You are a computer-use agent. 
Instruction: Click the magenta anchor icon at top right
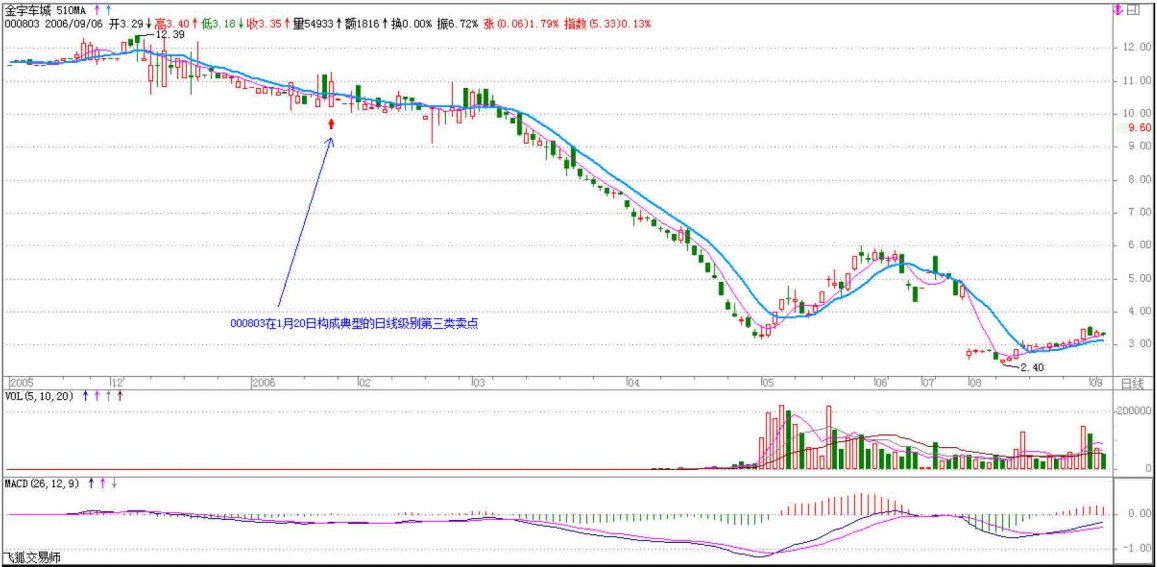pos(1117,10)
